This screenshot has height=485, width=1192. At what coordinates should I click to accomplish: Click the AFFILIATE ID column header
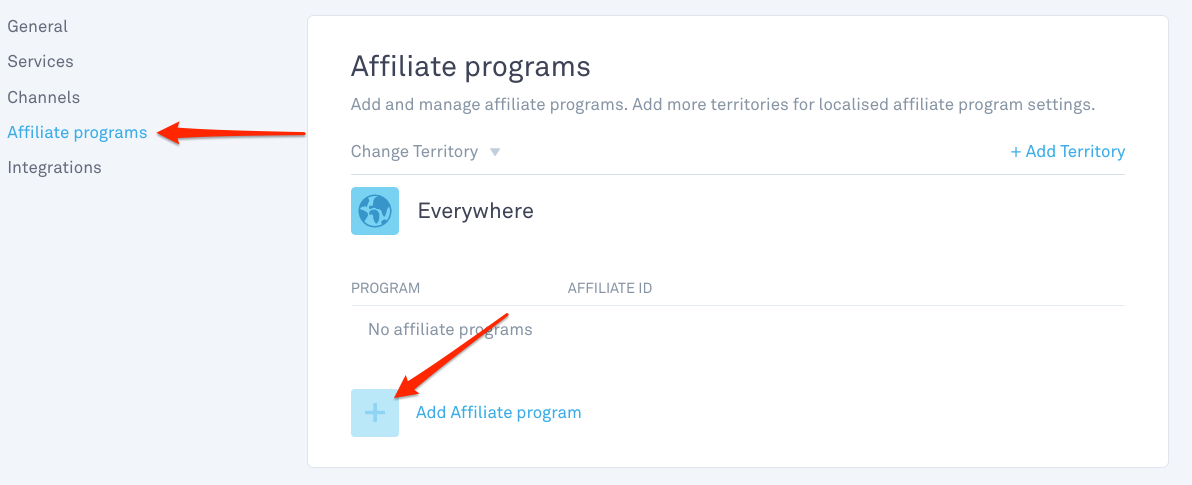point(610,288)
